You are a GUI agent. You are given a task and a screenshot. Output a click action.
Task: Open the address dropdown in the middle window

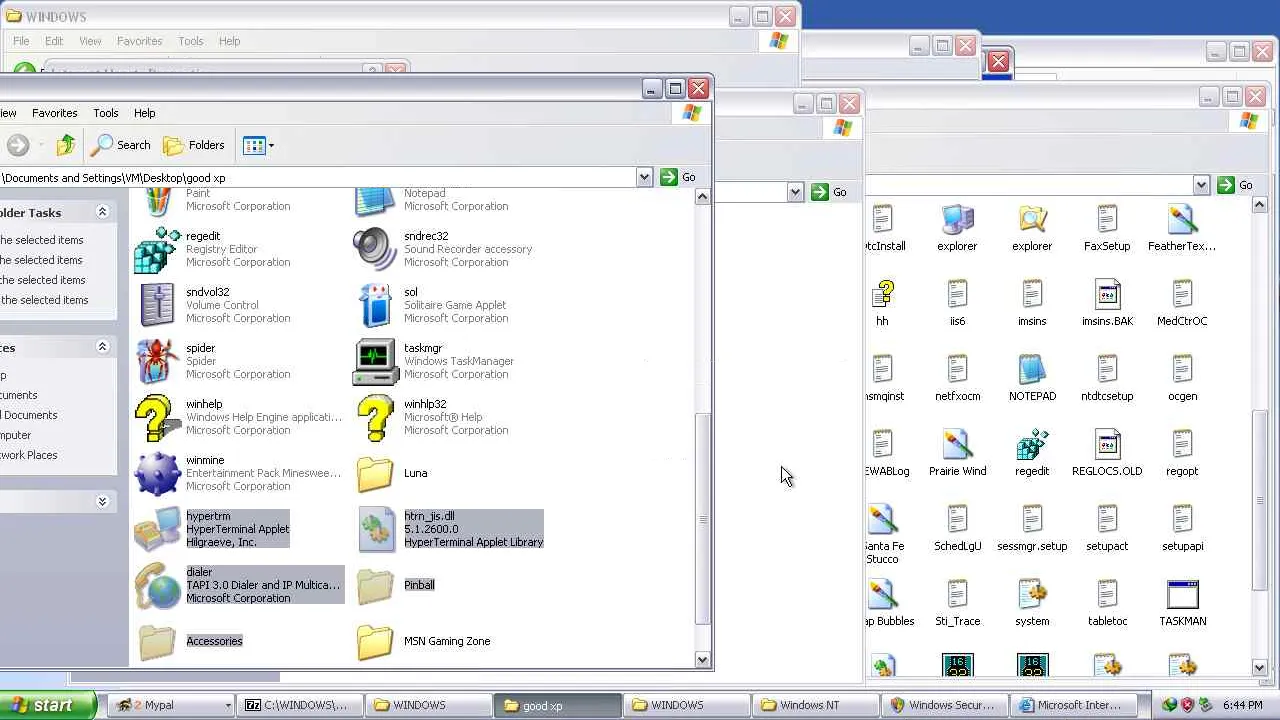[x=795, y=192]
